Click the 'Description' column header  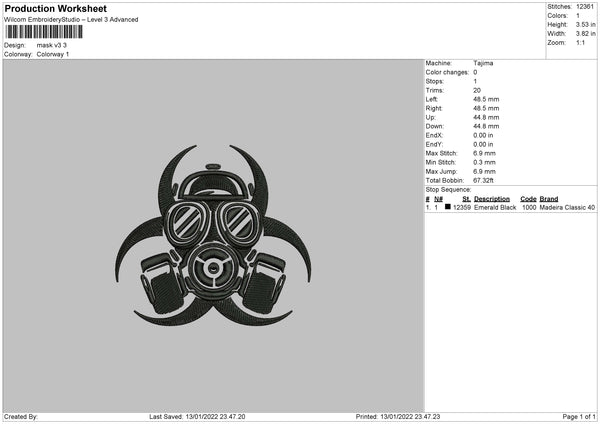pyautogui.click(x=492, y=199)
